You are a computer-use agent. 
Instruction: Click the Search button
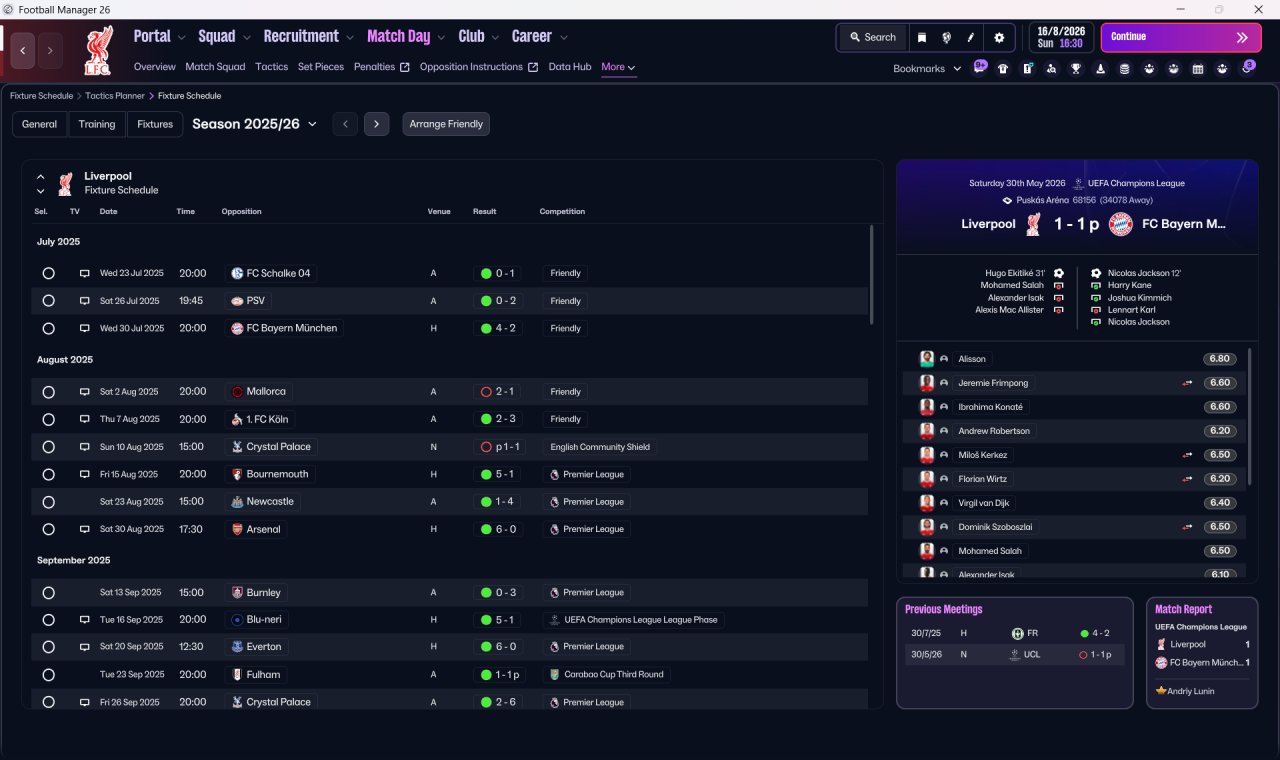[x=872, y=37]
